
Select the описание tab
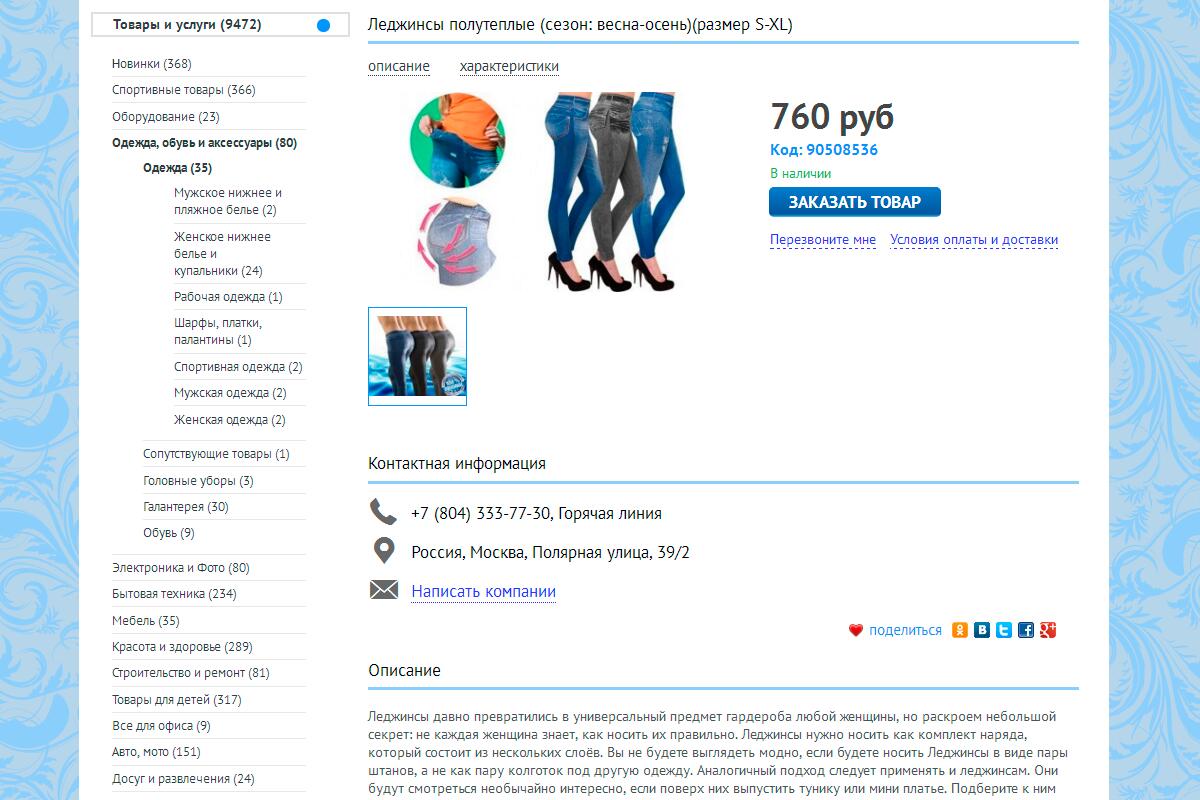tap(399, 67)
